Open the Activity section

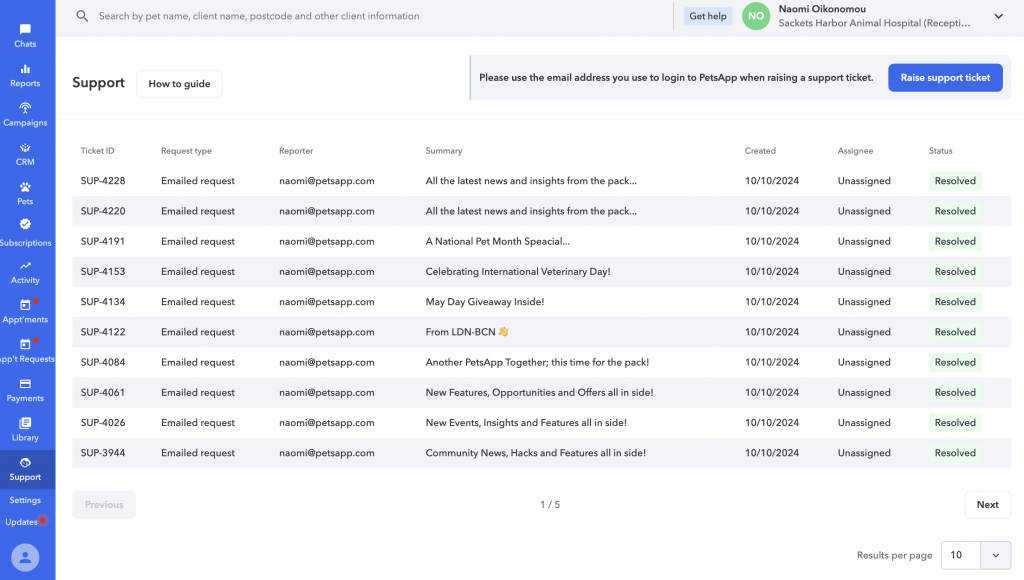pyautogui.click(x=25, y=271)
